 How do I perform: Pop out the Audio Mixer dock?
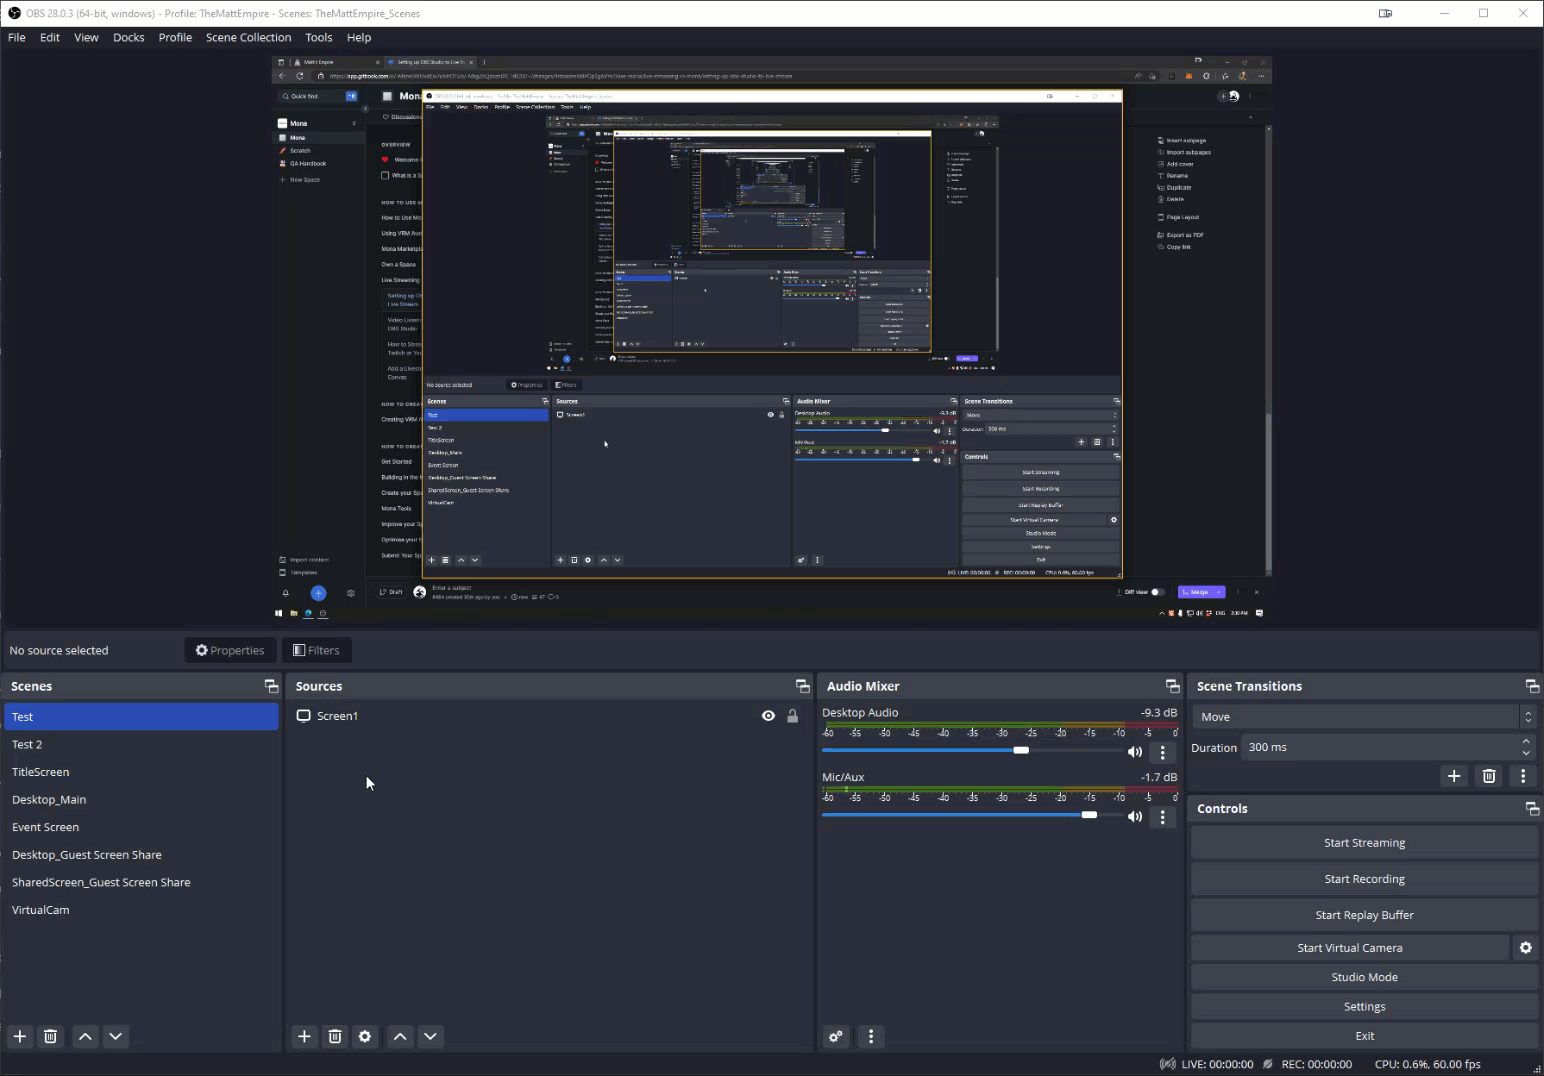pyautogui.click(x=1172, y=686)
